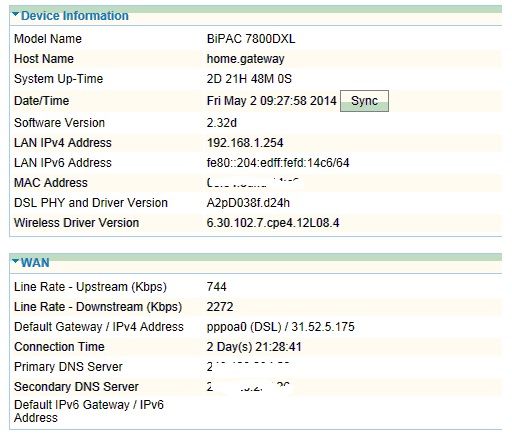The width and height of the screenshot is (512, 439).
Task: Select the Device Information header title
Action: click(x=75, y=15)
